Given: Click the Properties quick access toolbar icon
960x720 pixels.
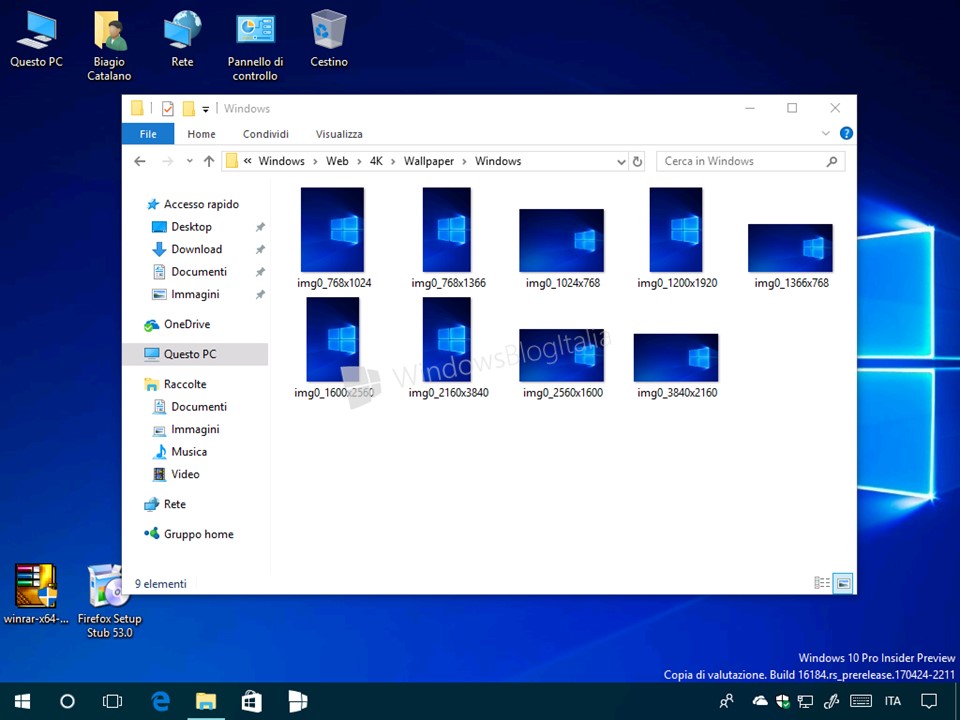Looking at the screenshot, I should [x=167, y=109].
